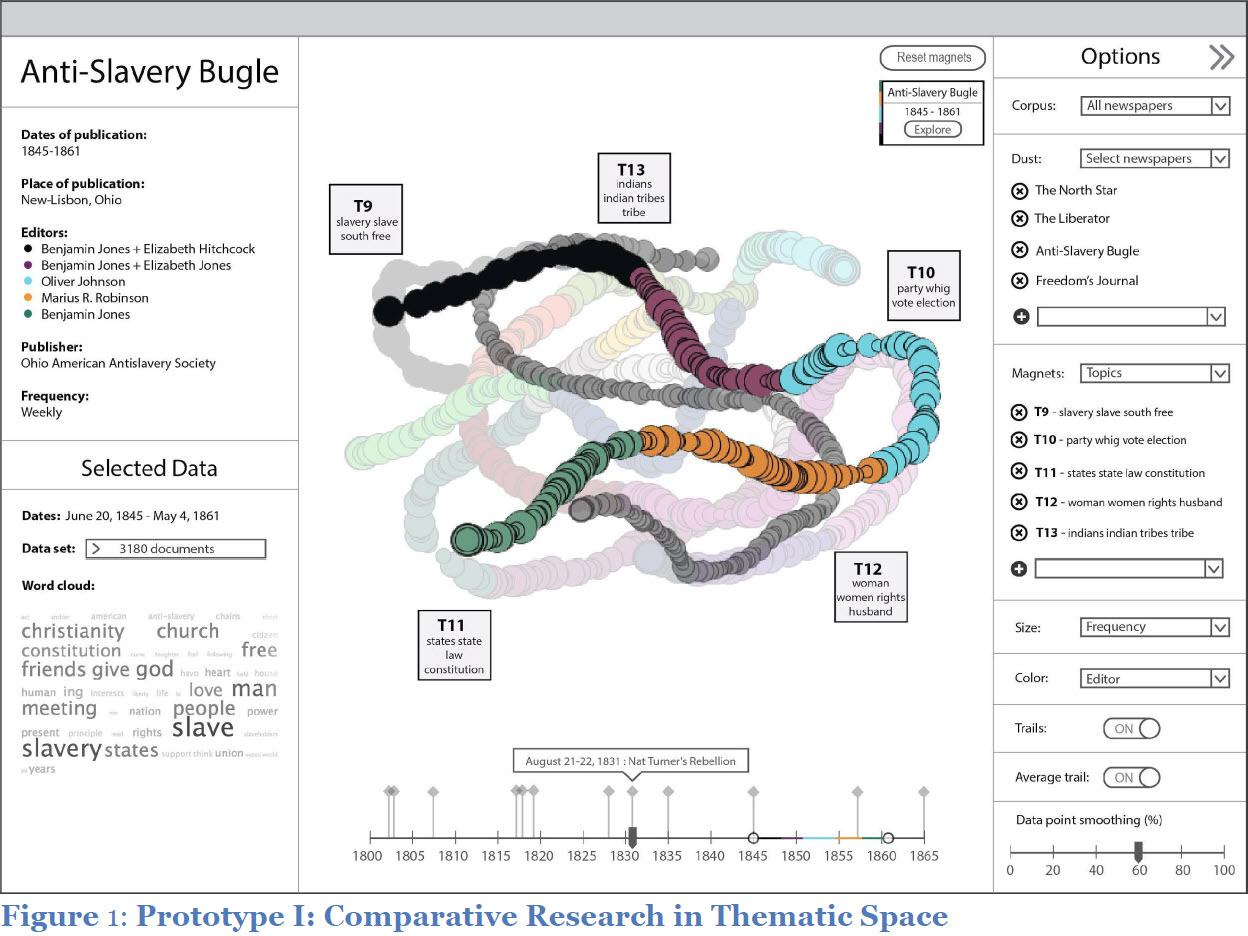Add a magnet with the plus icon under Magnets
This screenshot has width=1248, height=936.
pos(1019,569)
